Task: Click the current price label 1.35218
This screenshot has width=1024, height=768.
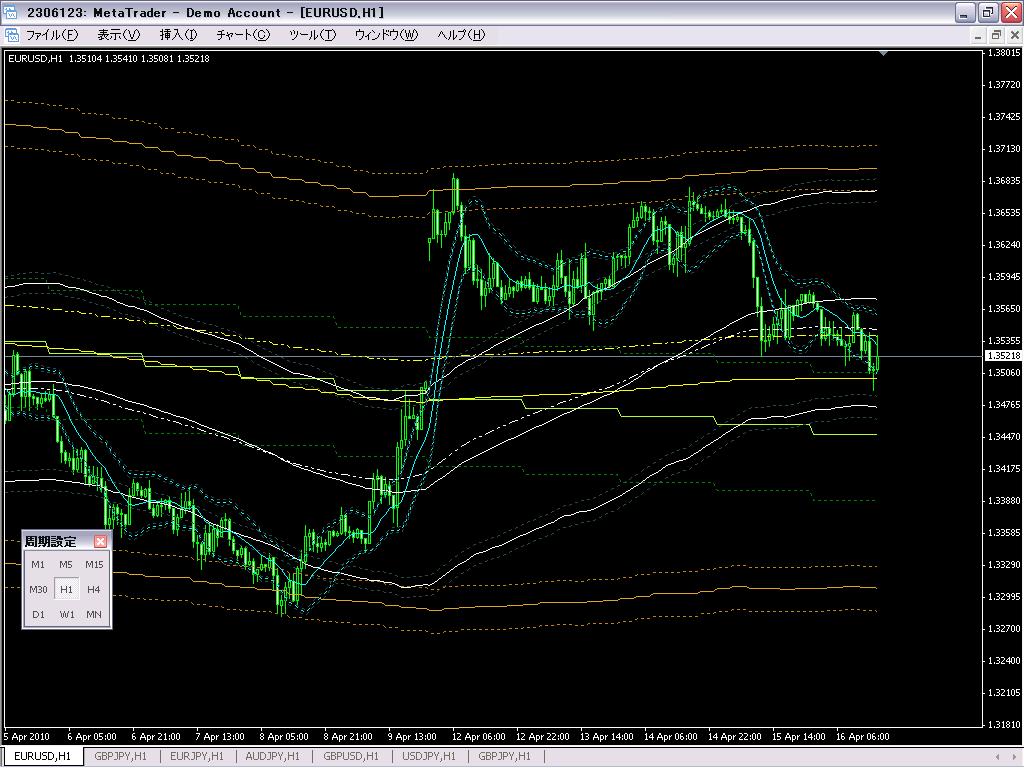Action: click(x=1003, y=356)
